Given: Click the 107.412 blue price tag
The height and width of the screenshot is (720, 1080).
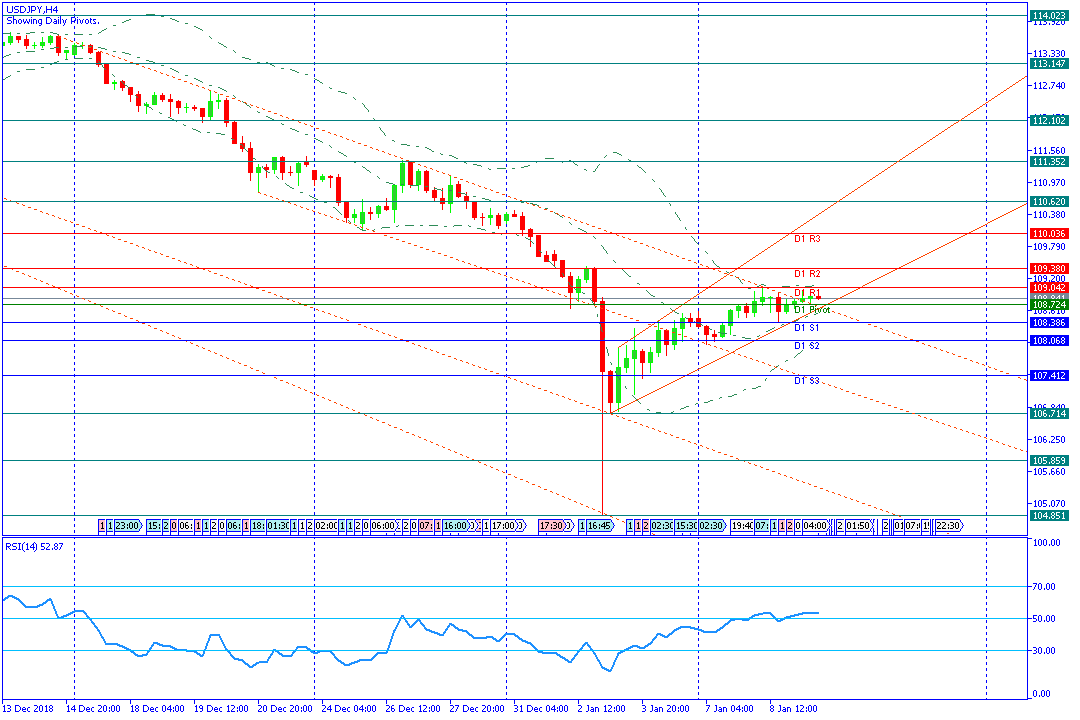Looking at the screenshot, I should pyautogui.click(x=1048, y=376).
